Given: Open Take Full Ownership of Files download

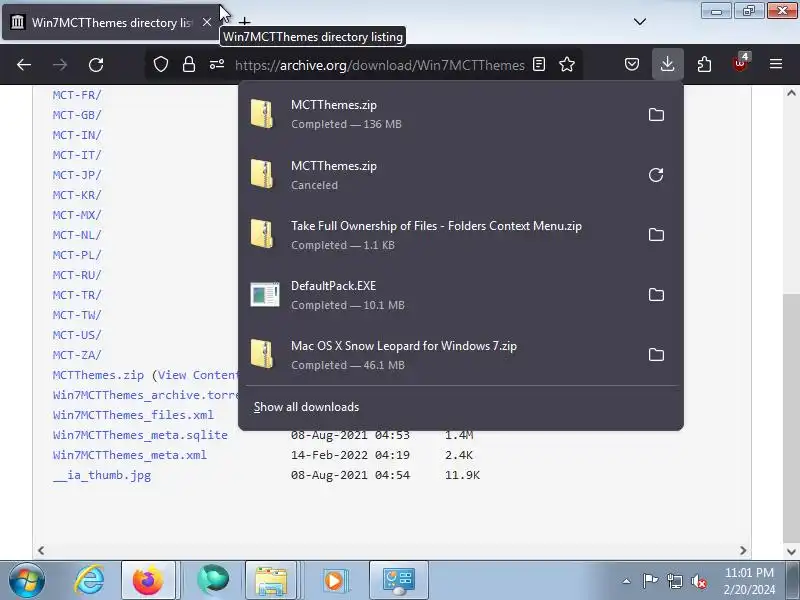Looking at the screenshot, I should [441, 235].
